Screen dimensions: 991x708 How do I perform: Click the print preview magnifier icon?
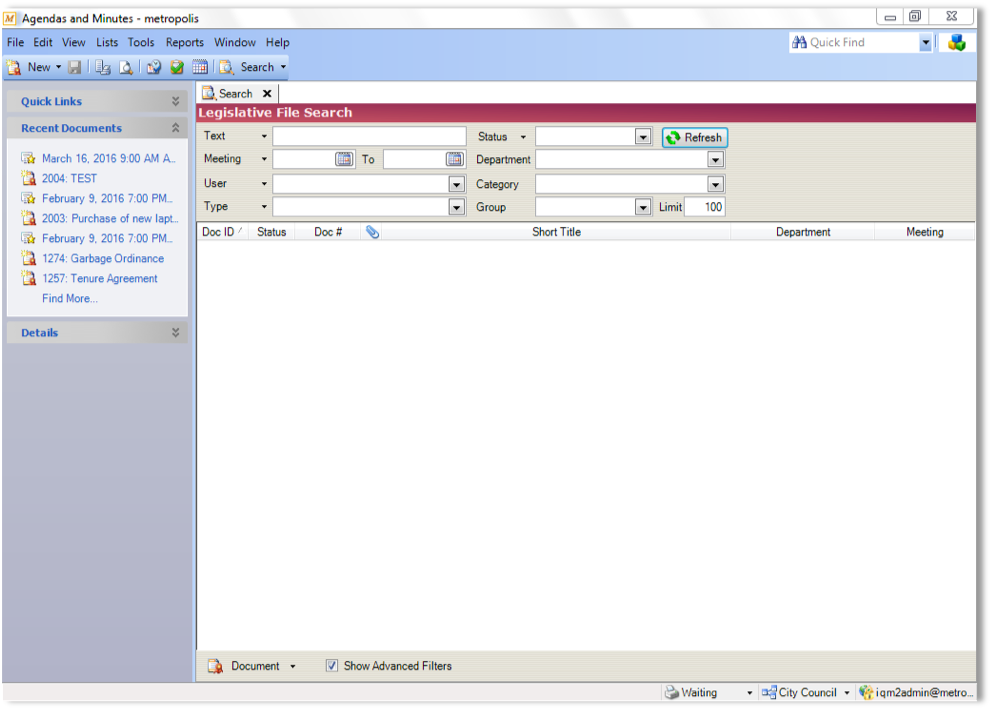[x=126, y=67]
